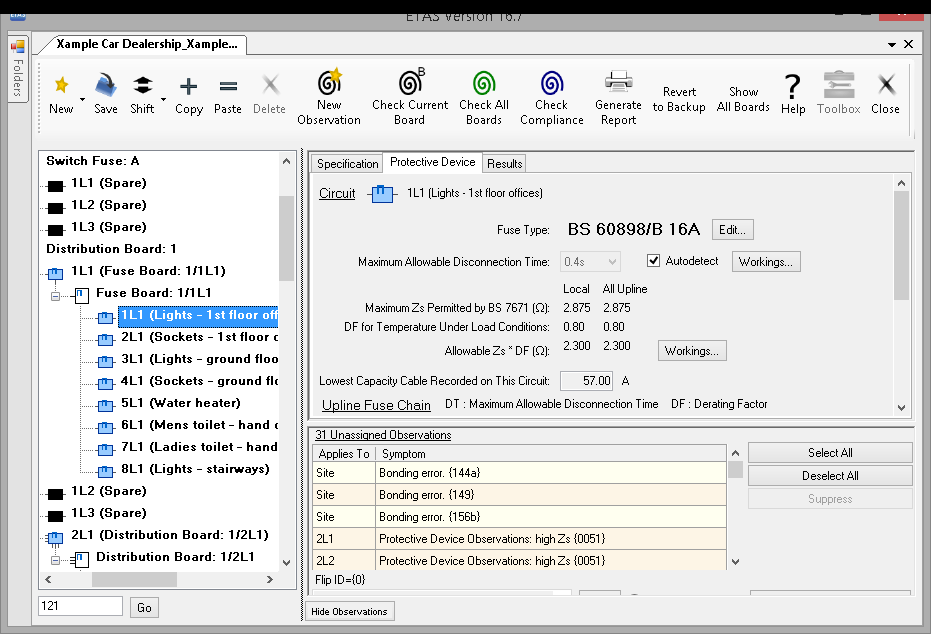The width and height of the screenshot is (931, 634).
Task: Close the document tab with X
Action: click(x=908, y=44)
